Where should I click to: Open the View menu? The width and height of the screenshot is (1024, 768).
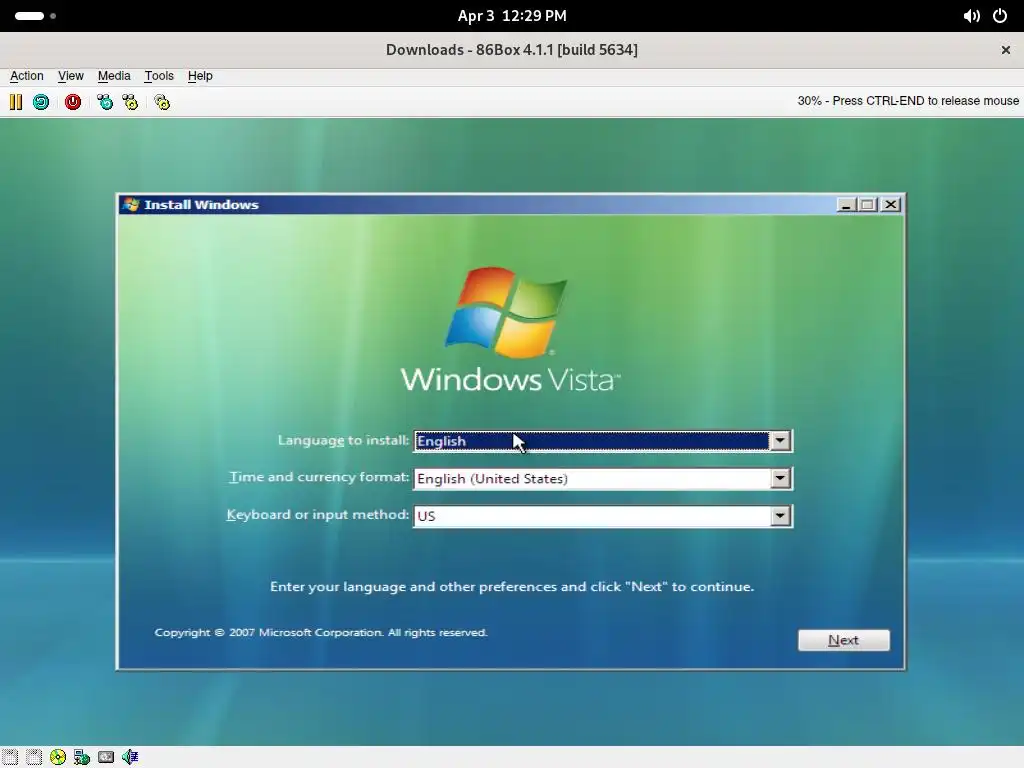[71, 76]
